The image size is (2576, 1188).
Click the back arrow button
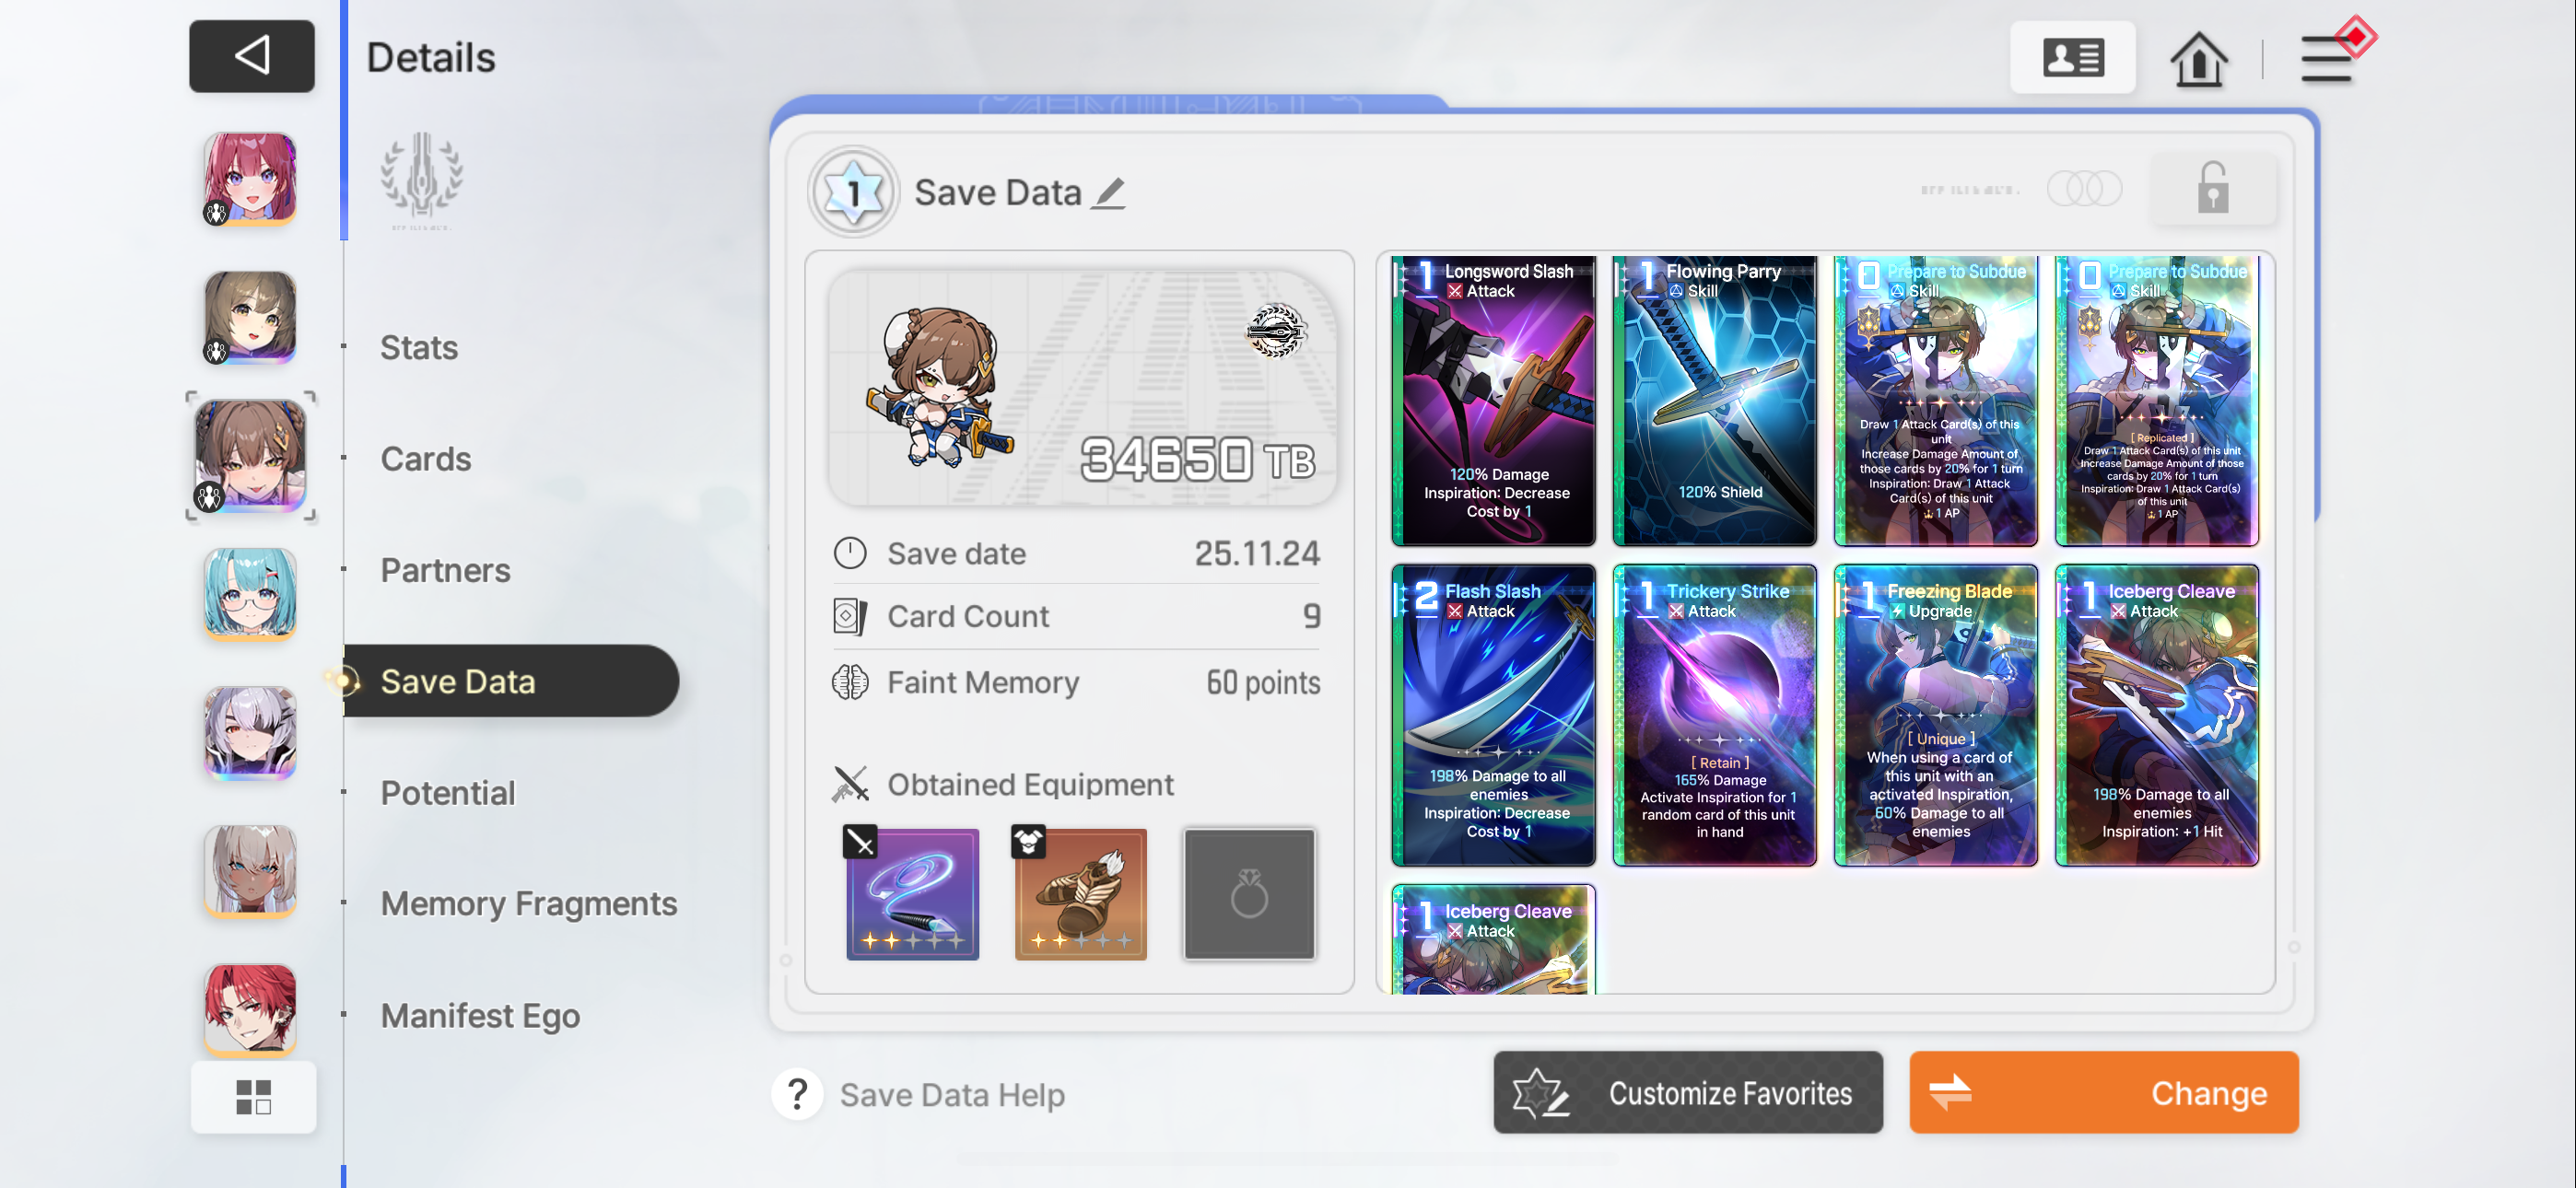pos(252,56)
